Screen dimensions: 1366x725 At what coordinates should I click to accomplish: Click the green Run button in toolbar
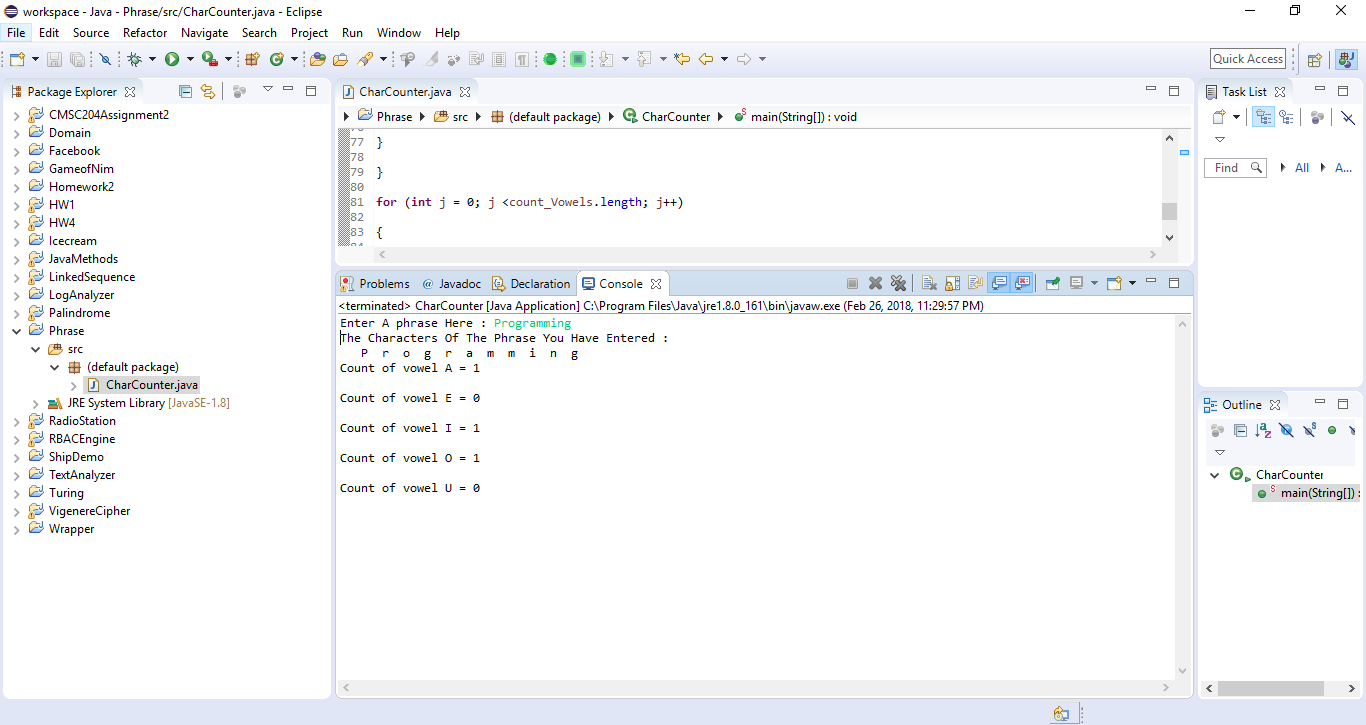(172, 59)
